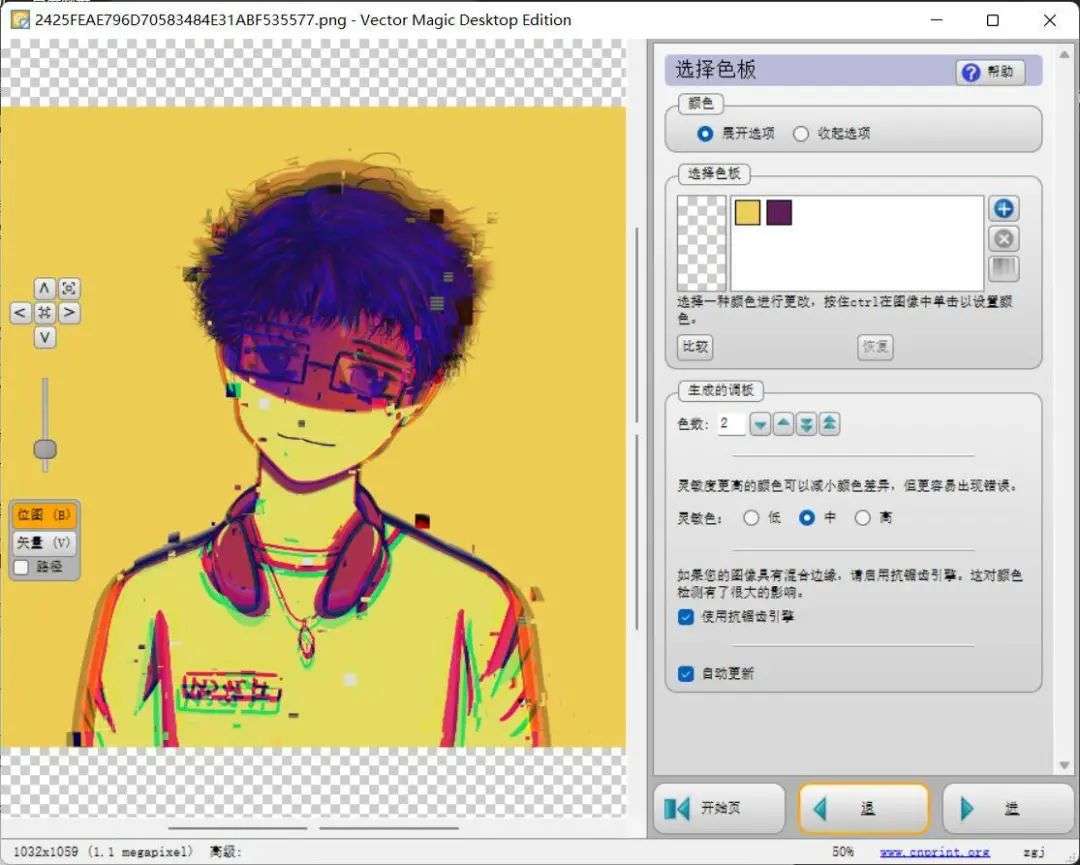This screenshot has height=865, width=1080.
Task: Click the 色数 number input field
Action: pos(731,424)
